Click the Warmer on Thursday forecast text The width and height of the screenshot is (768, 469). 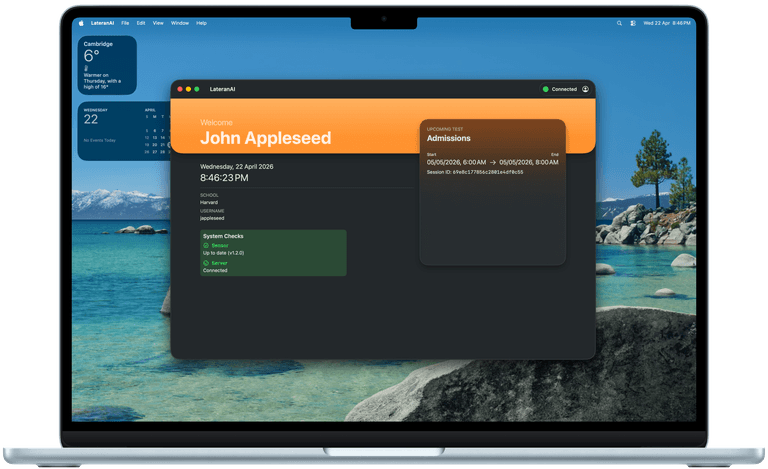(x=102, y=81)
